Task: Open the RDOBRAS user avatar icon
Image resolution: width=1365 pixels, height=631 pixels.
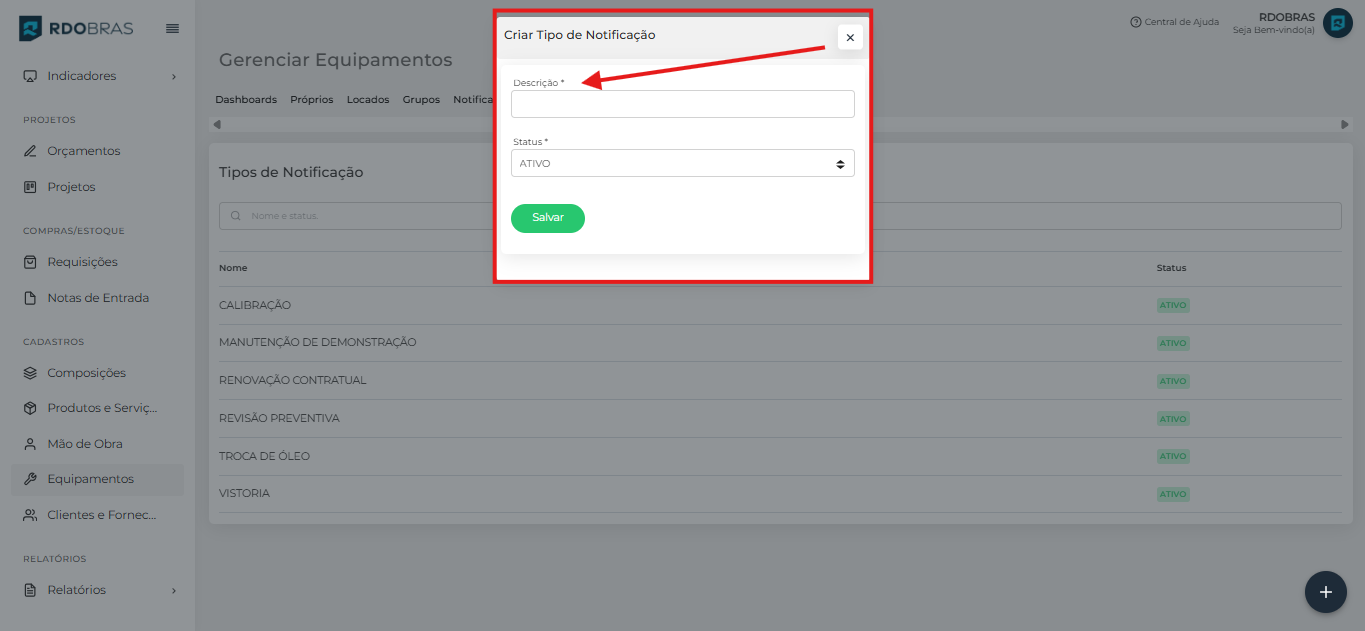Action: coord(1337,23)
